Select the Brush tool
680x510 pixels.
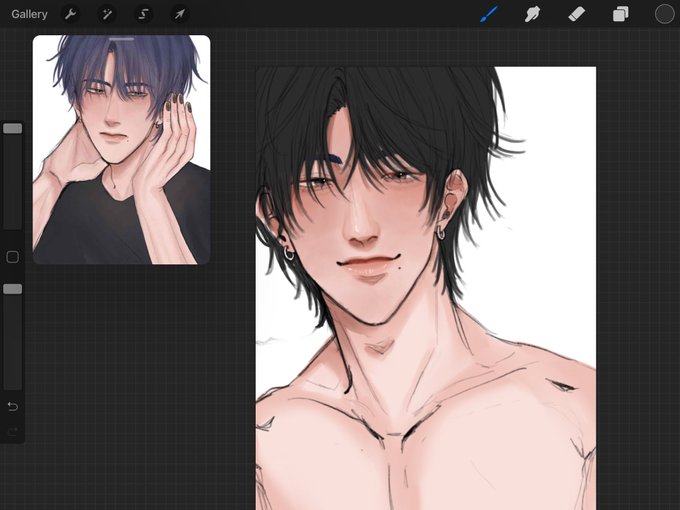489,14
